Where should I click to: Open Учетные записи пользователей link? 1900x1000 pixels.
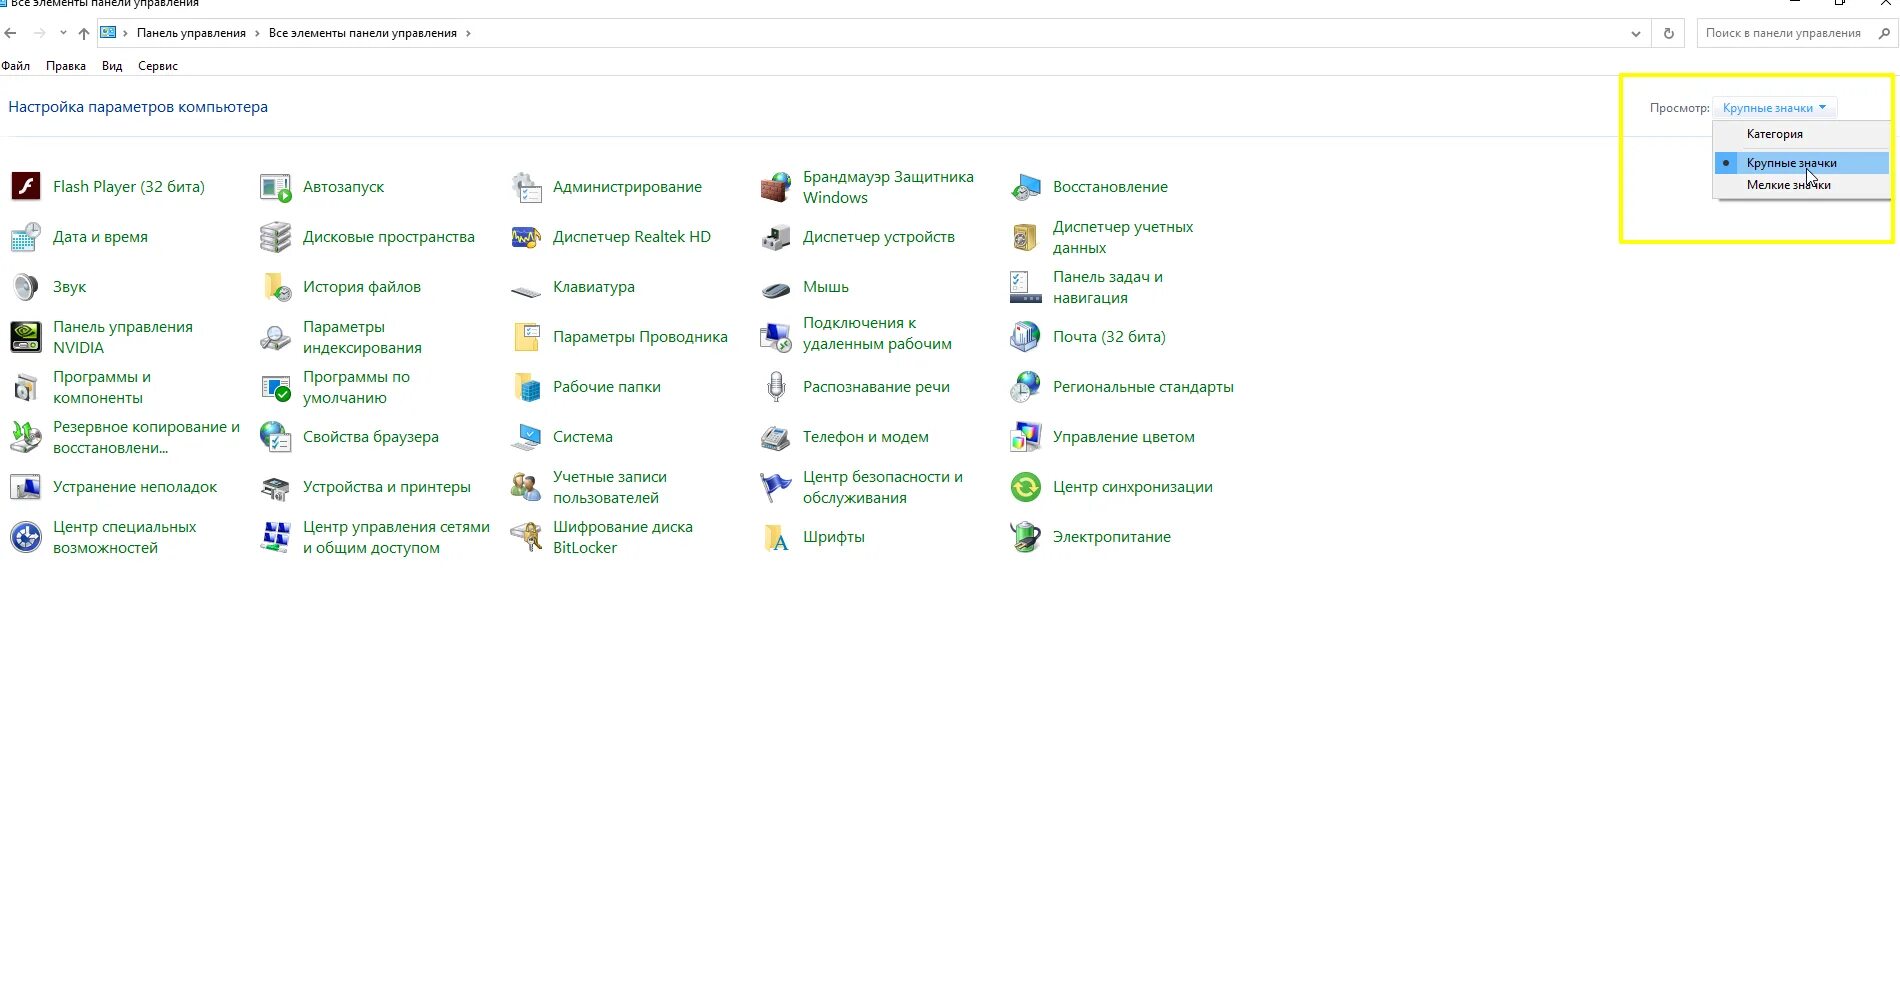coord(610,487)
